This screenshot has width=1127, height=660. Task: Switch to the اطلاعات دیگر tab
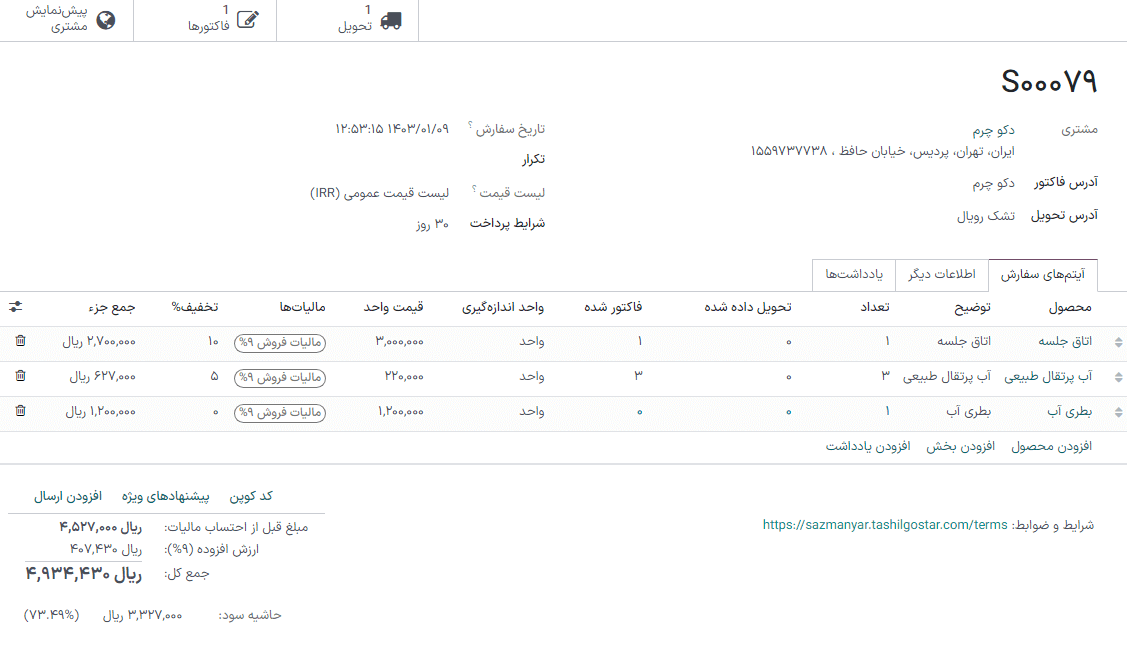(940, 274)
